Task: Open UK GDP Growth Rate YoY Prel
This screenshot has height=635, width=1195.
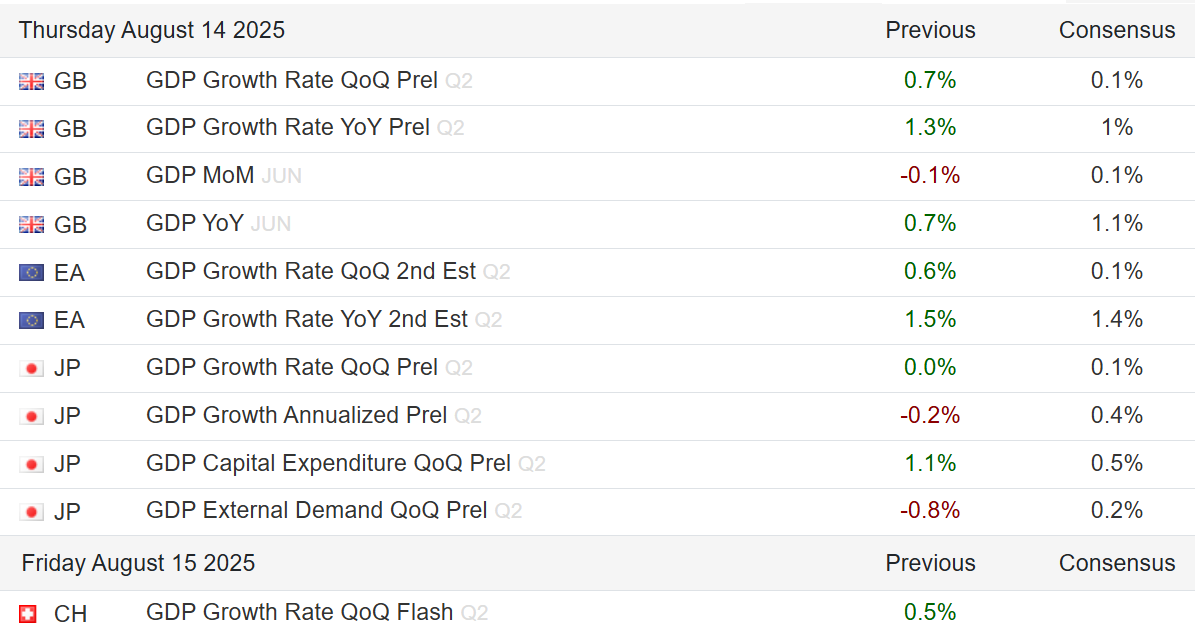Action: coord(287,128)
